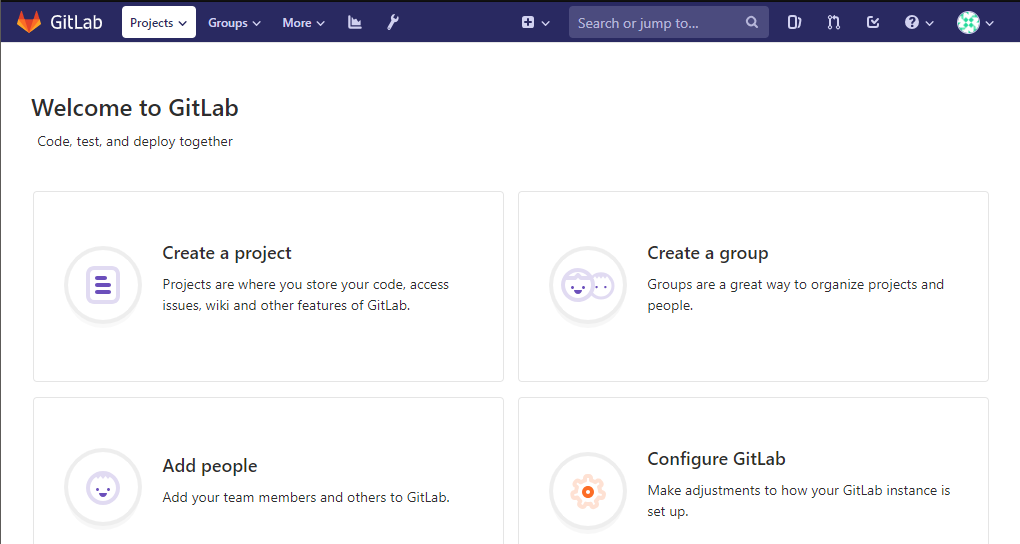Focus the Search or jump to field
The image size is (1020, 544).
[x=655, y=23]
